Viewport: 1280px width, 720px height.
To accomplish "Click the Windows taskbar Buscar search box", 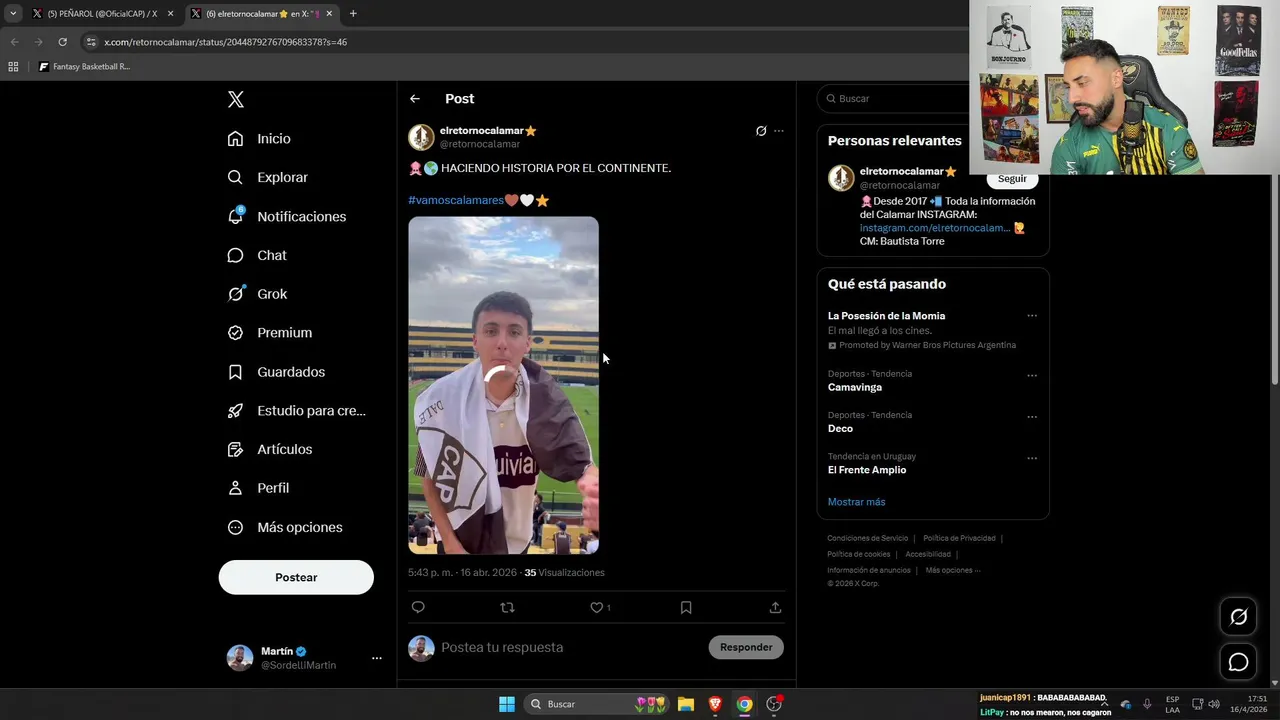I will pos(596,704).
